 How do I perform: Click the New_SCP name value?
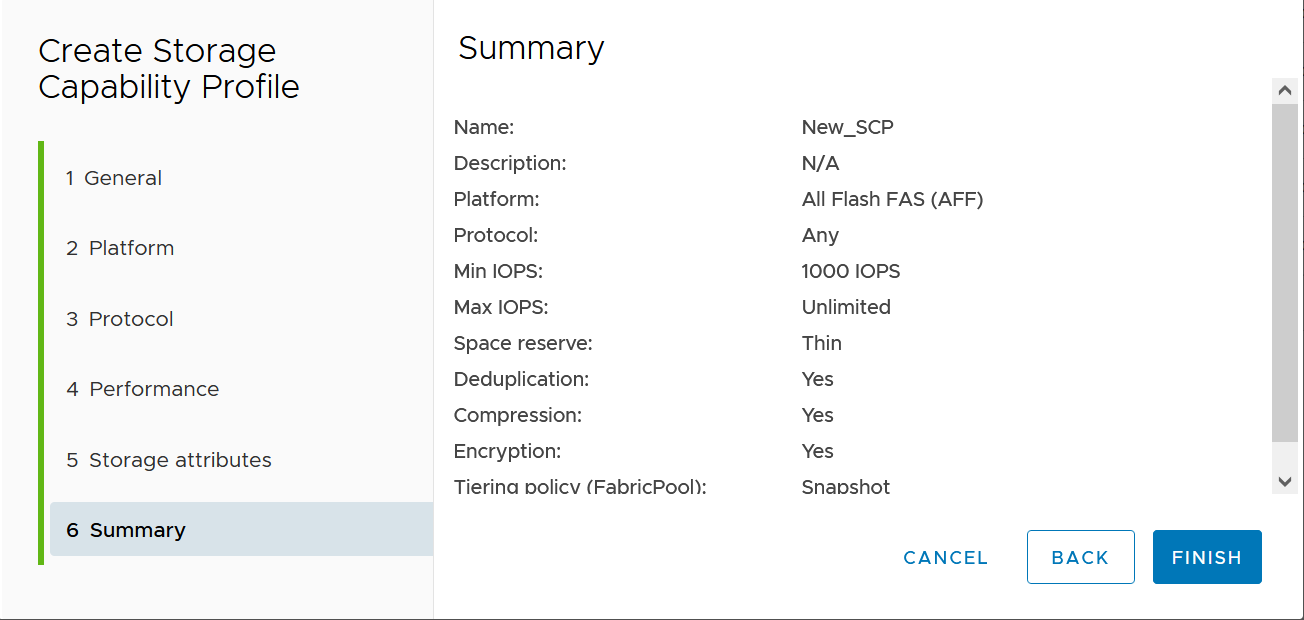click(847, 127)
